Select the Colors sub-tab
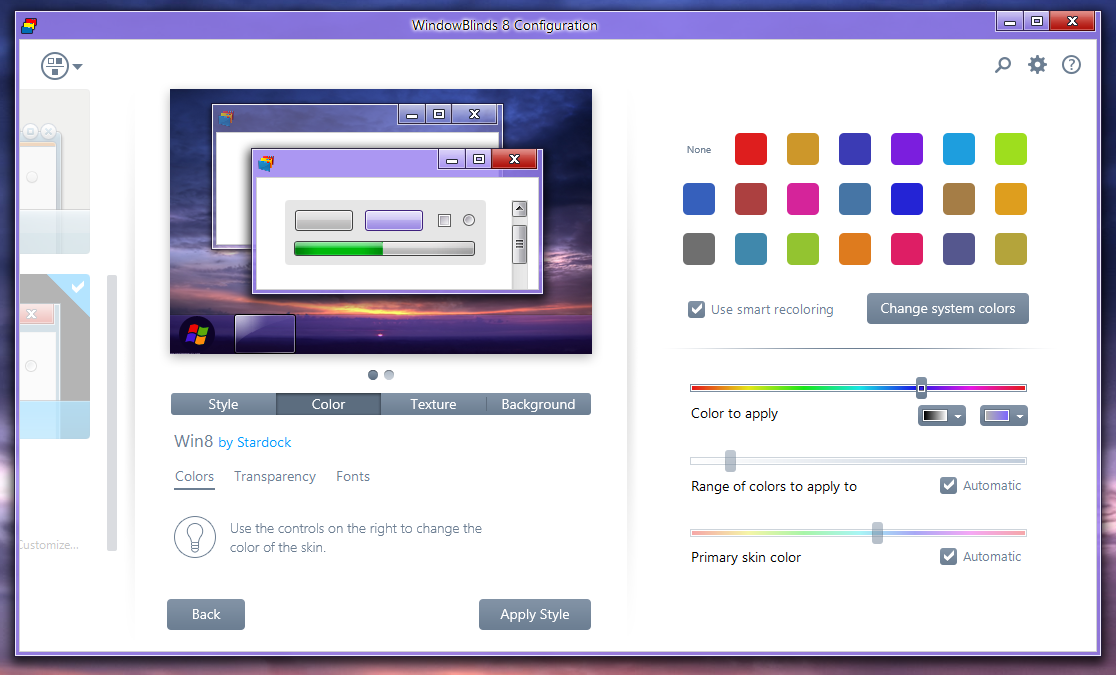 click(x=194, y=476)
